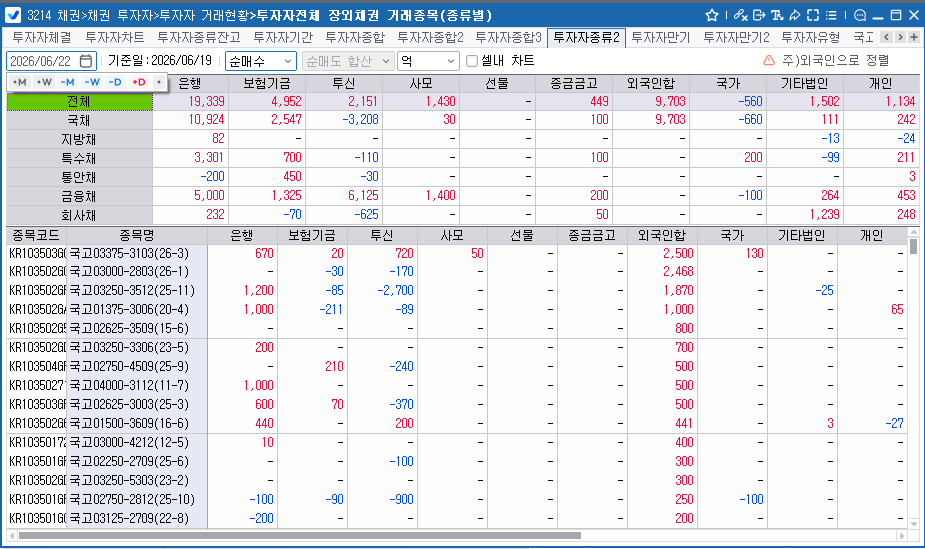This screenshot has width=925, height=549.
Task: Select the 투자자종류2 tab
Action: 586,38
